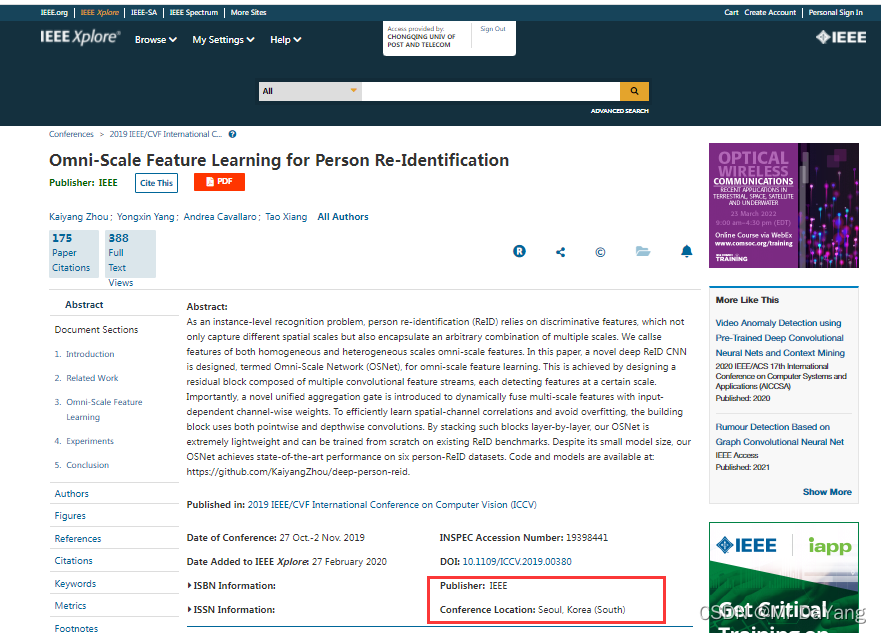Show All Authors
This screenshot has width=881, height=633.
click(343, 217)
